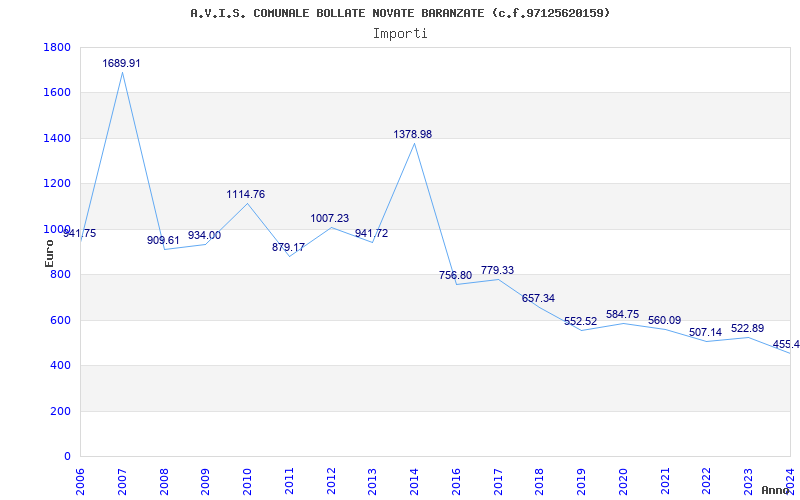800x500 pixels.
Task: Click the 657.34 data label
Action: click(x=538, y=298)
